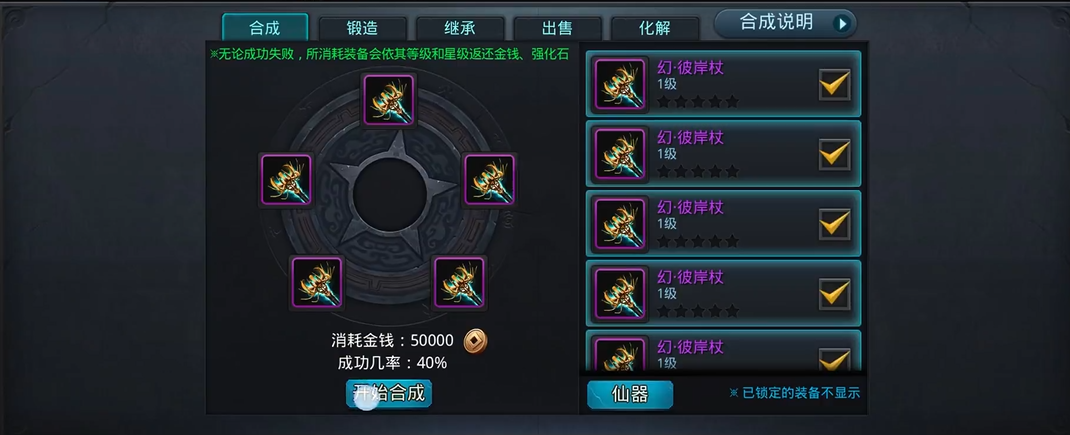Click the empty center circle of the synthesis wheel

pos(390,194)
